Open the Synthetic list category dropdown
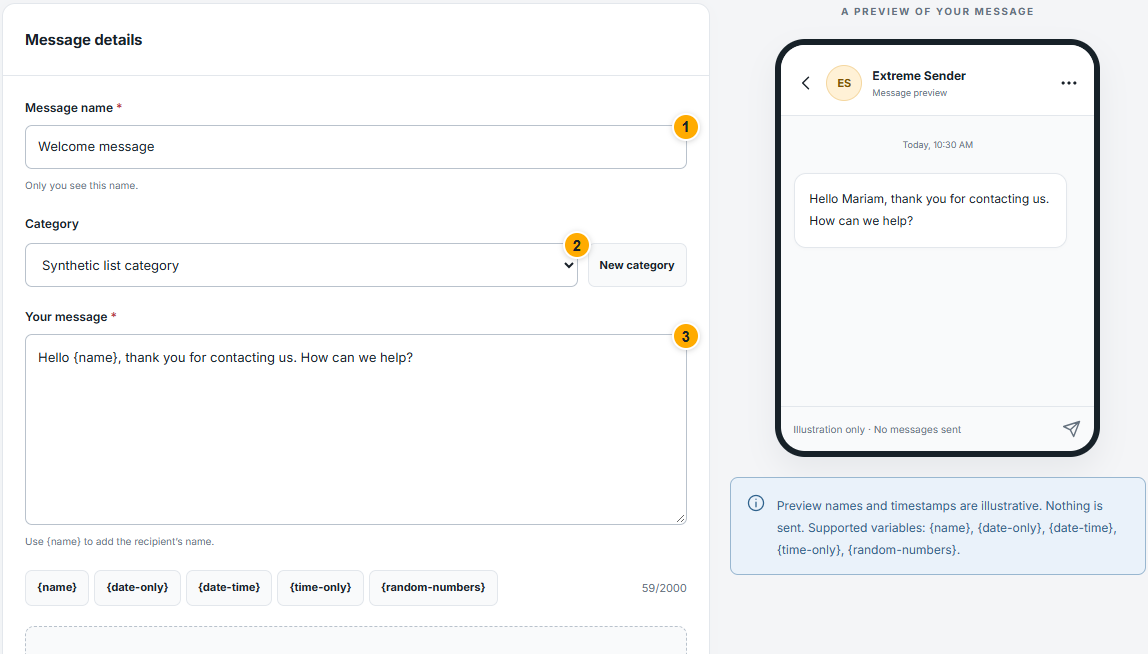Image resolution: width=1148 pixels, height=654 pixels. (x=302, y=265)
